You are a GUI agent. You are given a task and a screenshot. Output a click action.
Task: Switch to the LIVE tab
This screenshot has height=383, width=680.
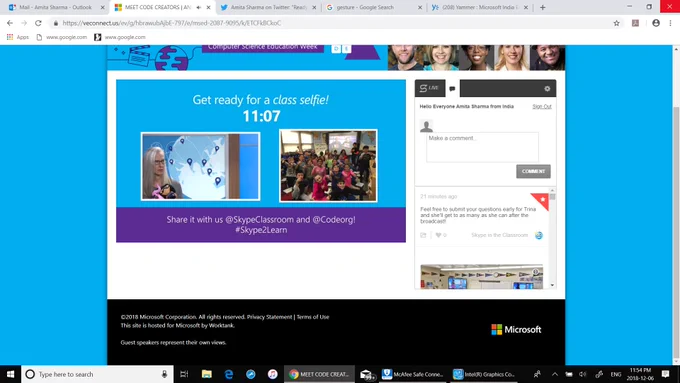click(x=430, y=88)
